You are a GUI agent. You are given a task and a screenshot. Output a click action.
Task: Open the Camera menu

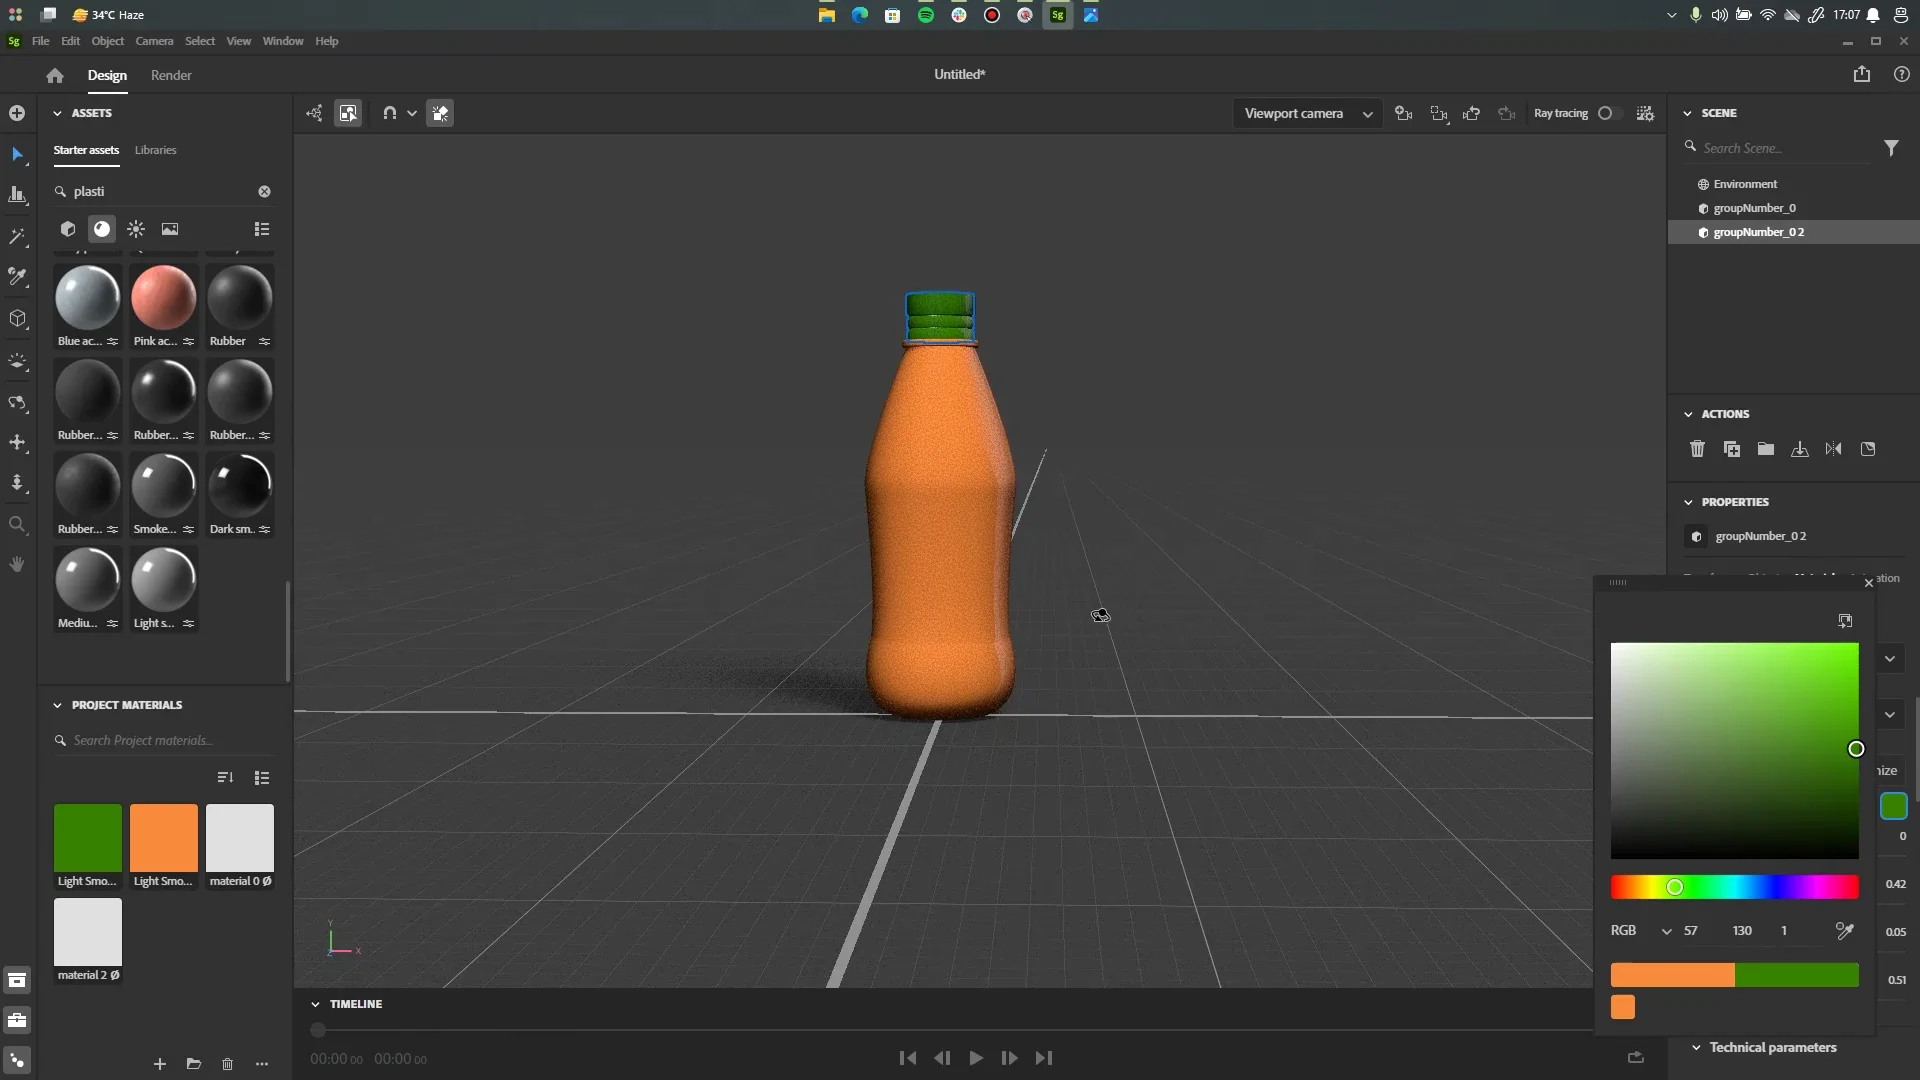[154, 41]
